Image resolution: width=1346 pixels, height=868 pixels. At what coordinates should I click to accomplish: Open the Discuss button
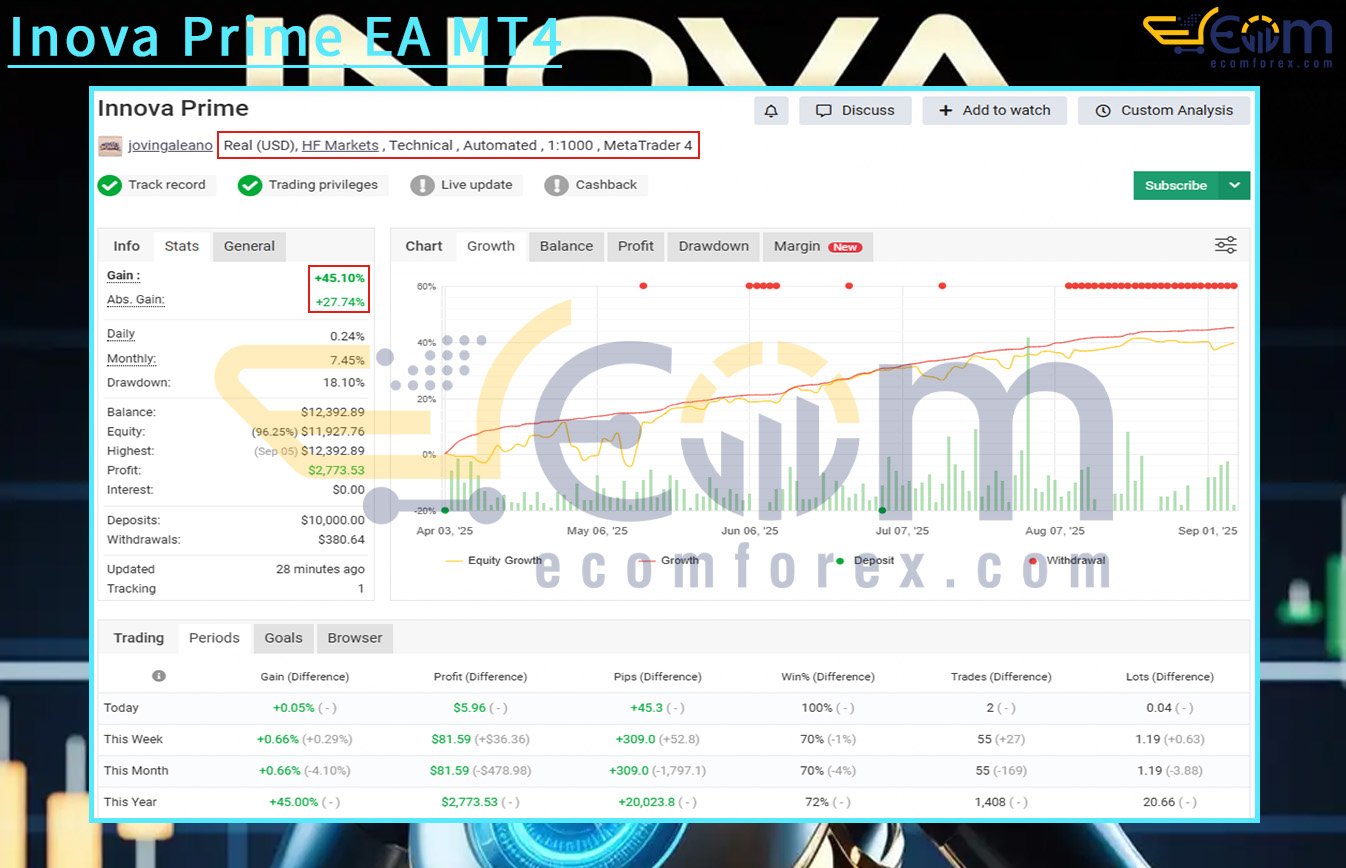click(855, 111)
